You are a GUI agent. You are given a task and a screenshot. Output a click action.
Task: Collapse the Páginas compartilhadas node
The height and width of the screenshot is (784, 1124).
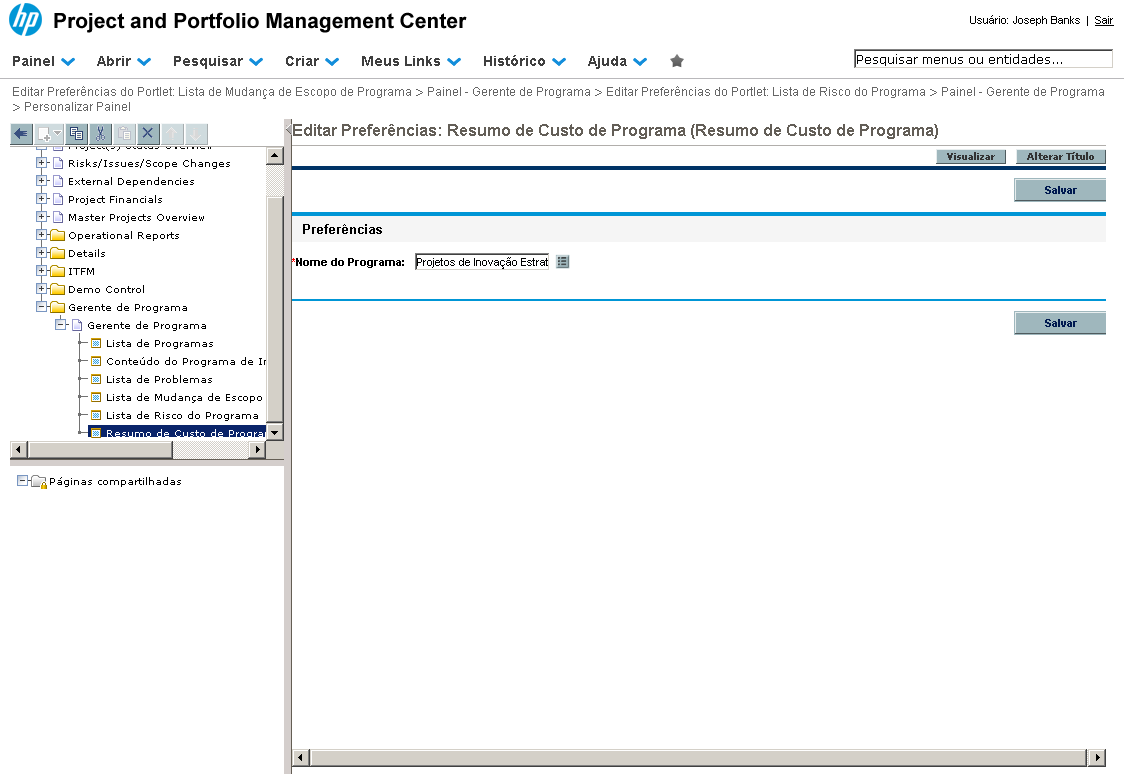[23, 481]
